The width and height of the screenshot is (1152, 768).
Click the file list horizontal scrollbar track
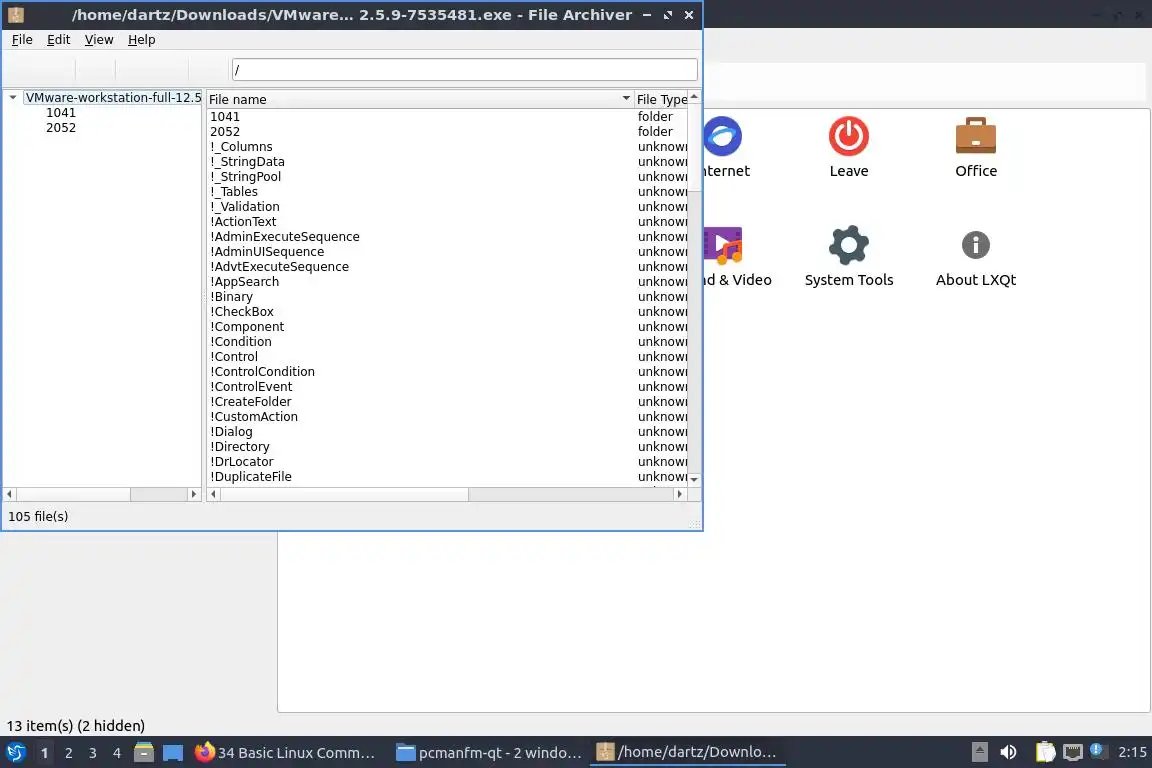(571, 495)
